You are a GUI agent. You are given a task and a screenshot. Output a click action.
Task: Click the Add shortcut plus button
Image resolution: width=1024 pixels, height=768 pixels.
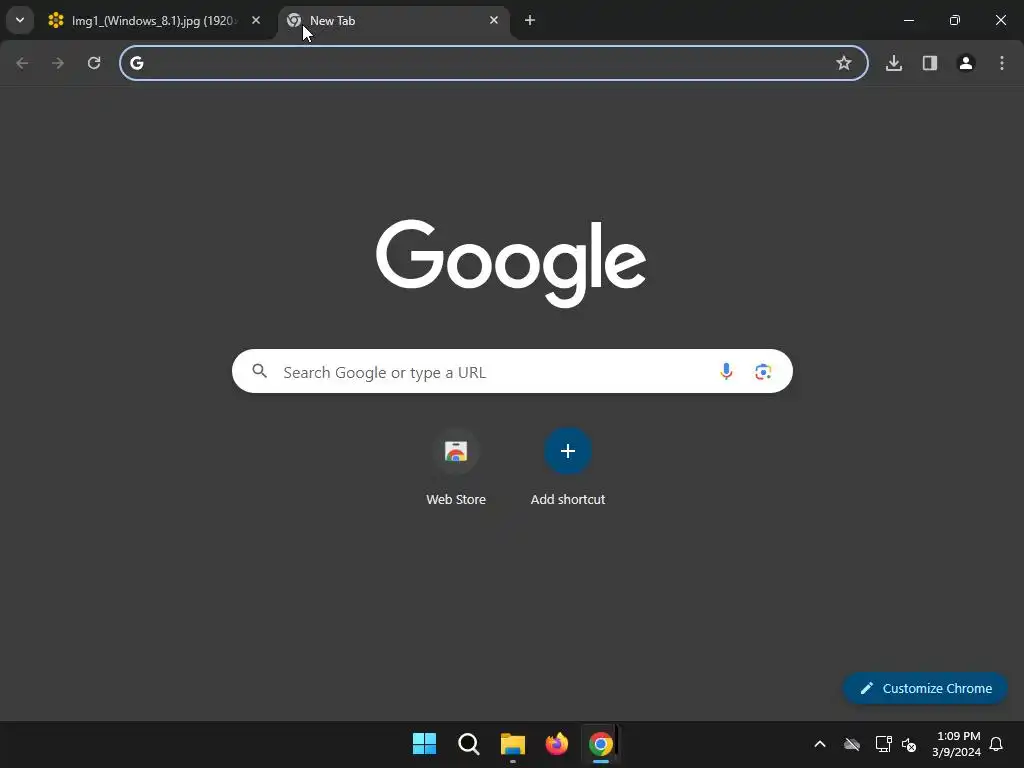(568, 451)
